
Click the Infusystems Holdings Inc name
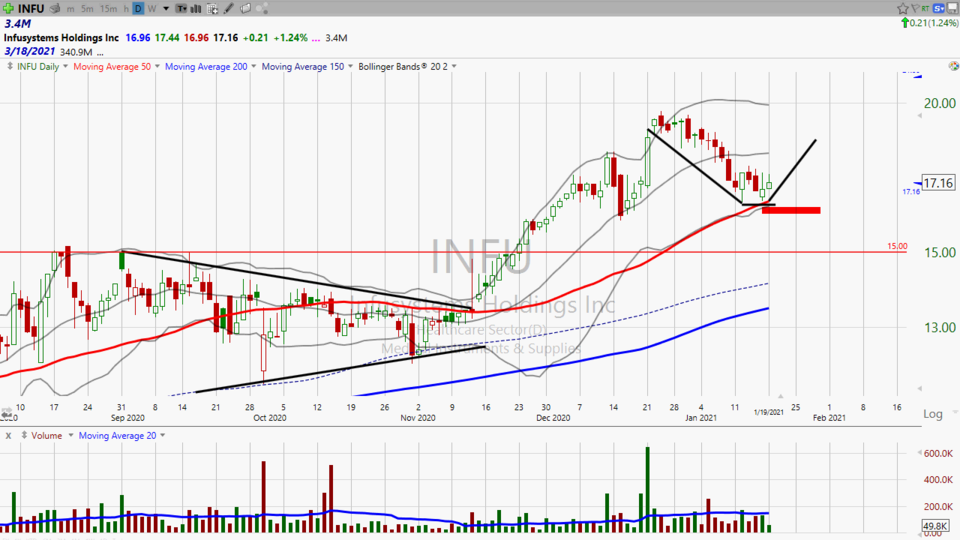pos(61,38)
